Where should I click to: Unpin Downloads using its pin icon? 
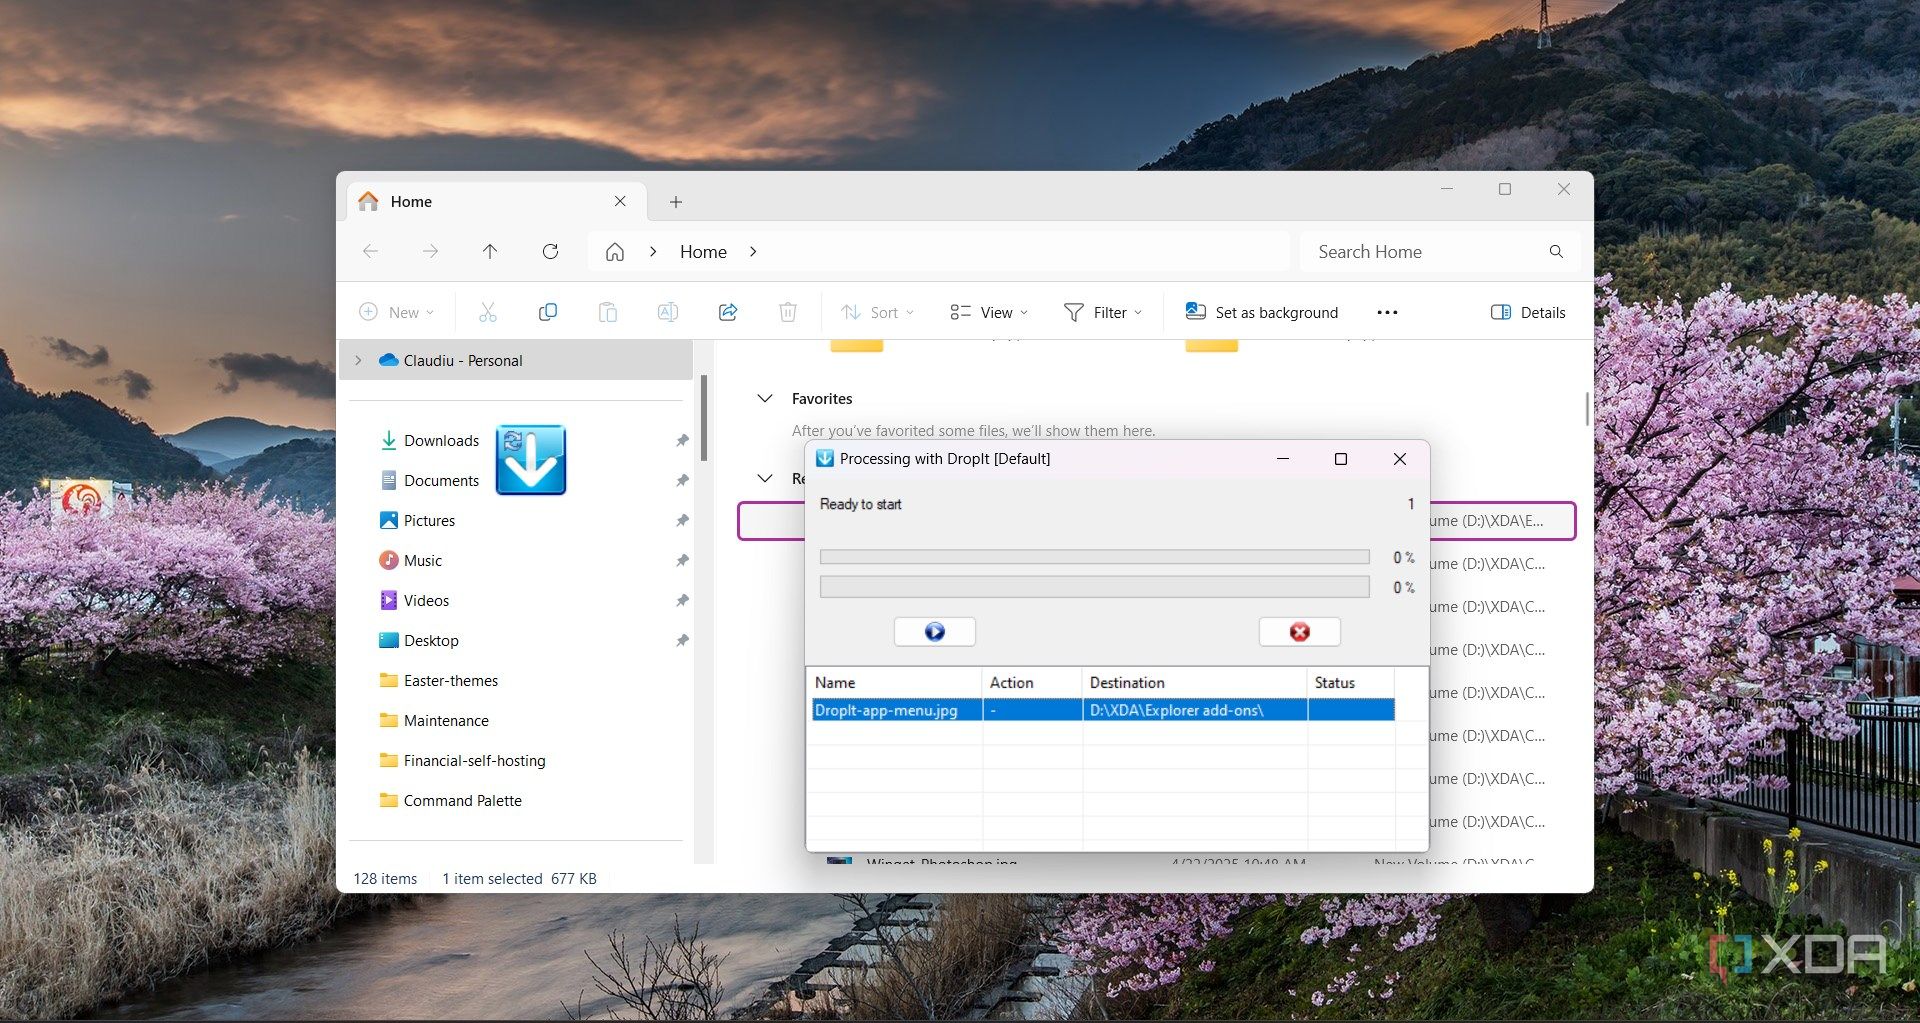click(682, 440)
